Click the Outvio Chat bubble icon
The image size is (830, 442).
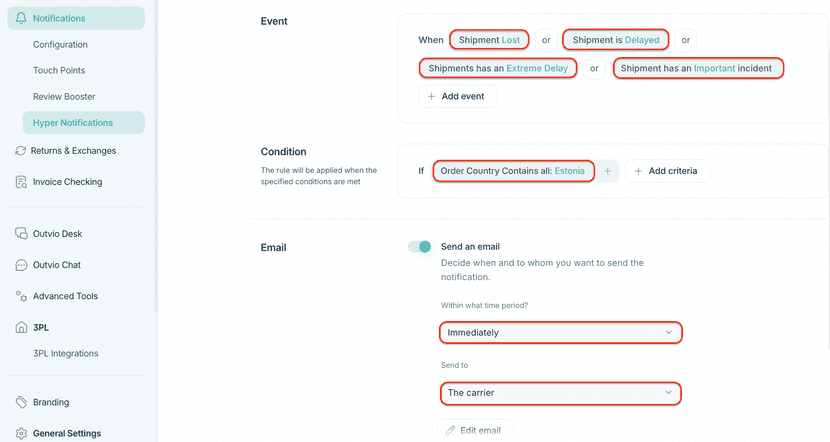click(21, 265)
